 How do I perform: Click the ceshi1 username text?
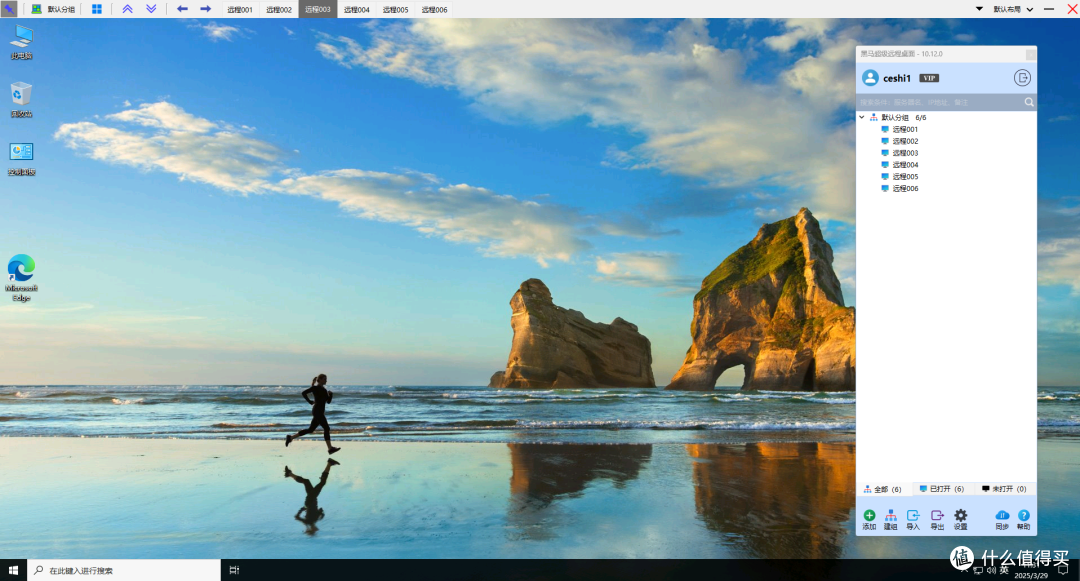[897, 78]
